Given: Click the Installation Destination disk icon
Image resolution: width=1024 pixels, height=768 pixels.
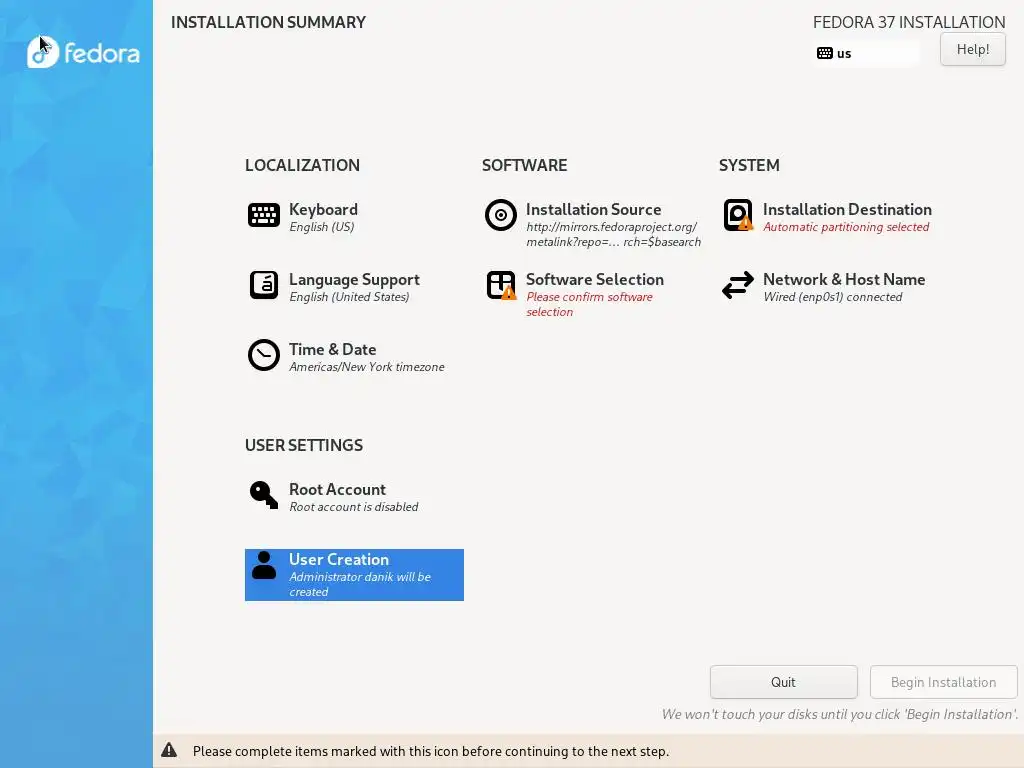Looking at the screenshot, I should (x=738, y=215).
